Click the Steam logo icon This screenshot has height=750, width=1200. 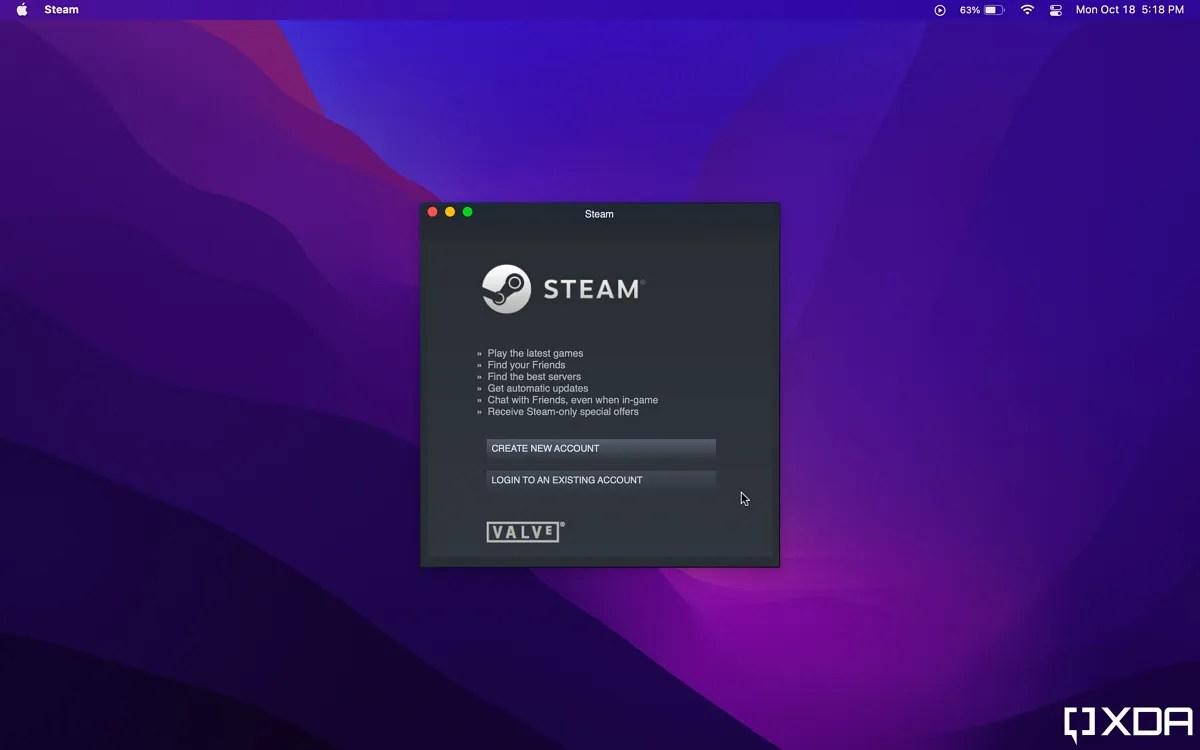tap(506, 289)
